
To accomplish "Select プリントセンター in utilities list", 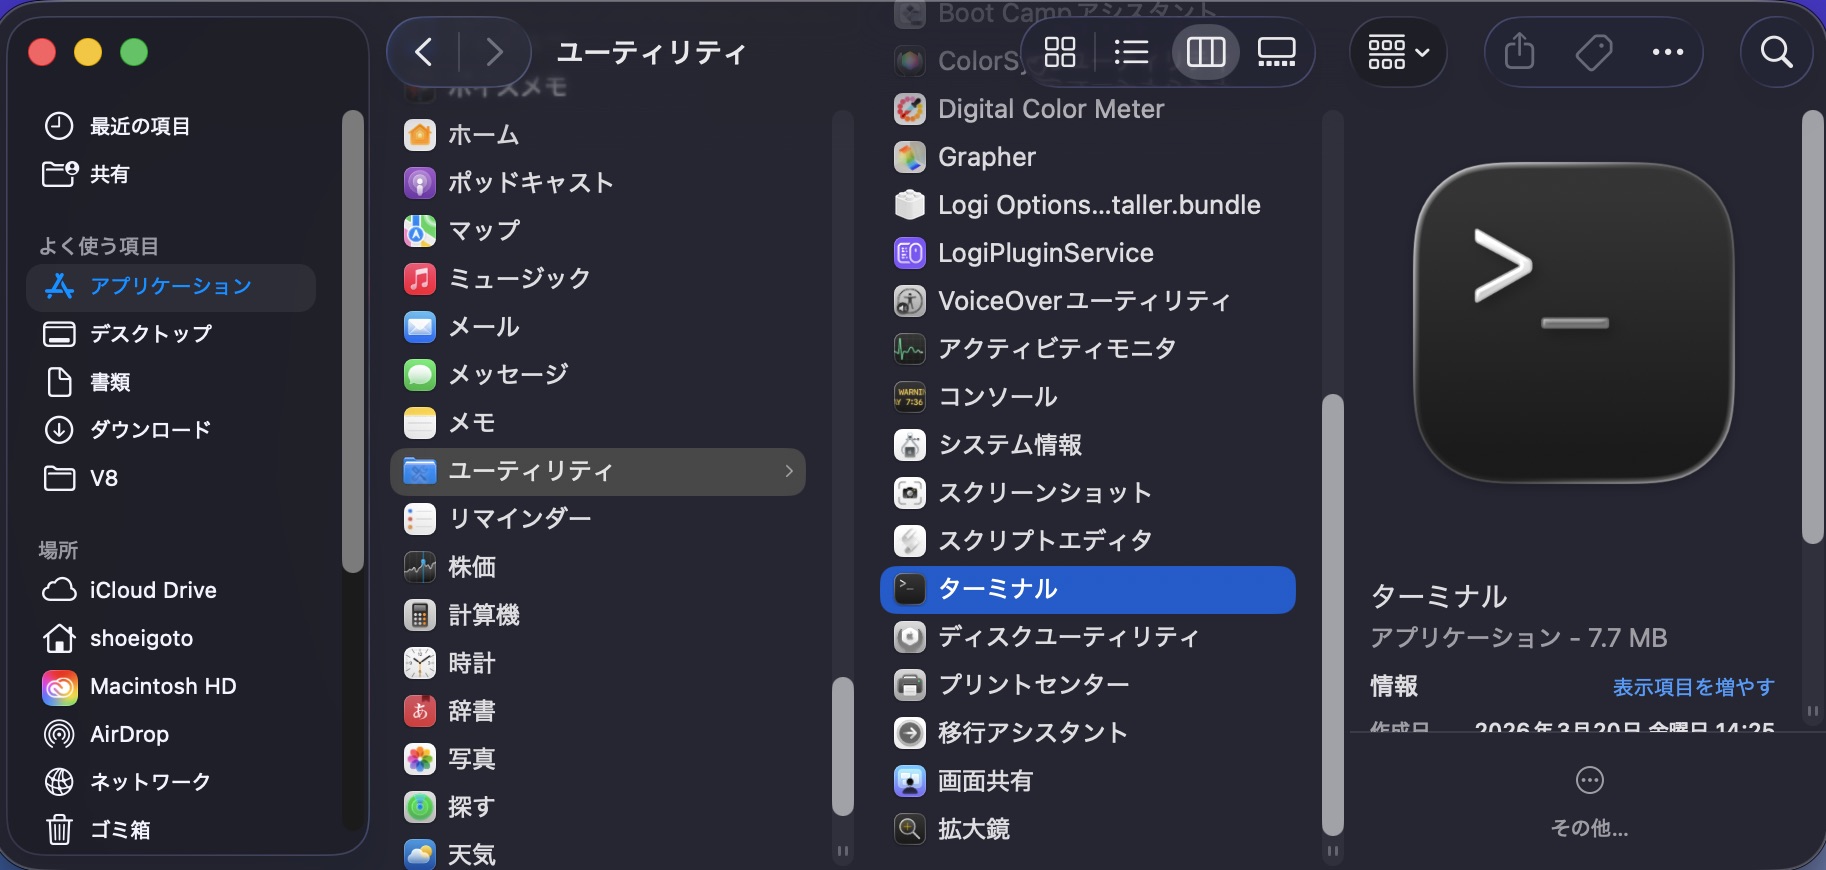I will (1088, 685).
